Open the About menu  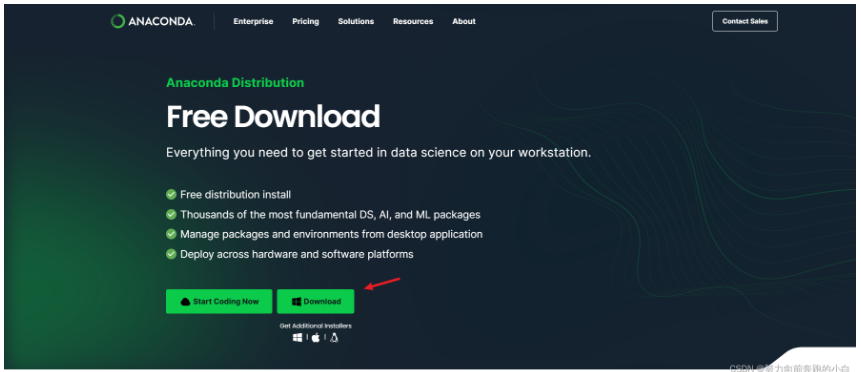[464, 21]
